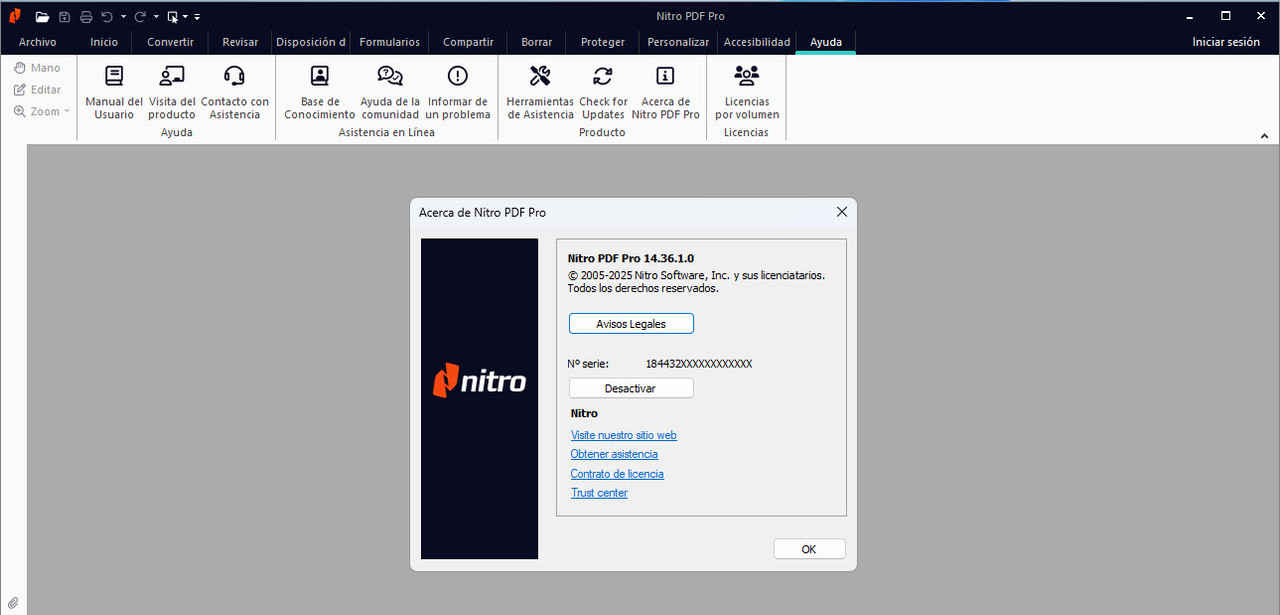Close the Acerca de Nitro PDF Pro dialog
This screenshot has height=615, width=1280.
pos(841,212)
